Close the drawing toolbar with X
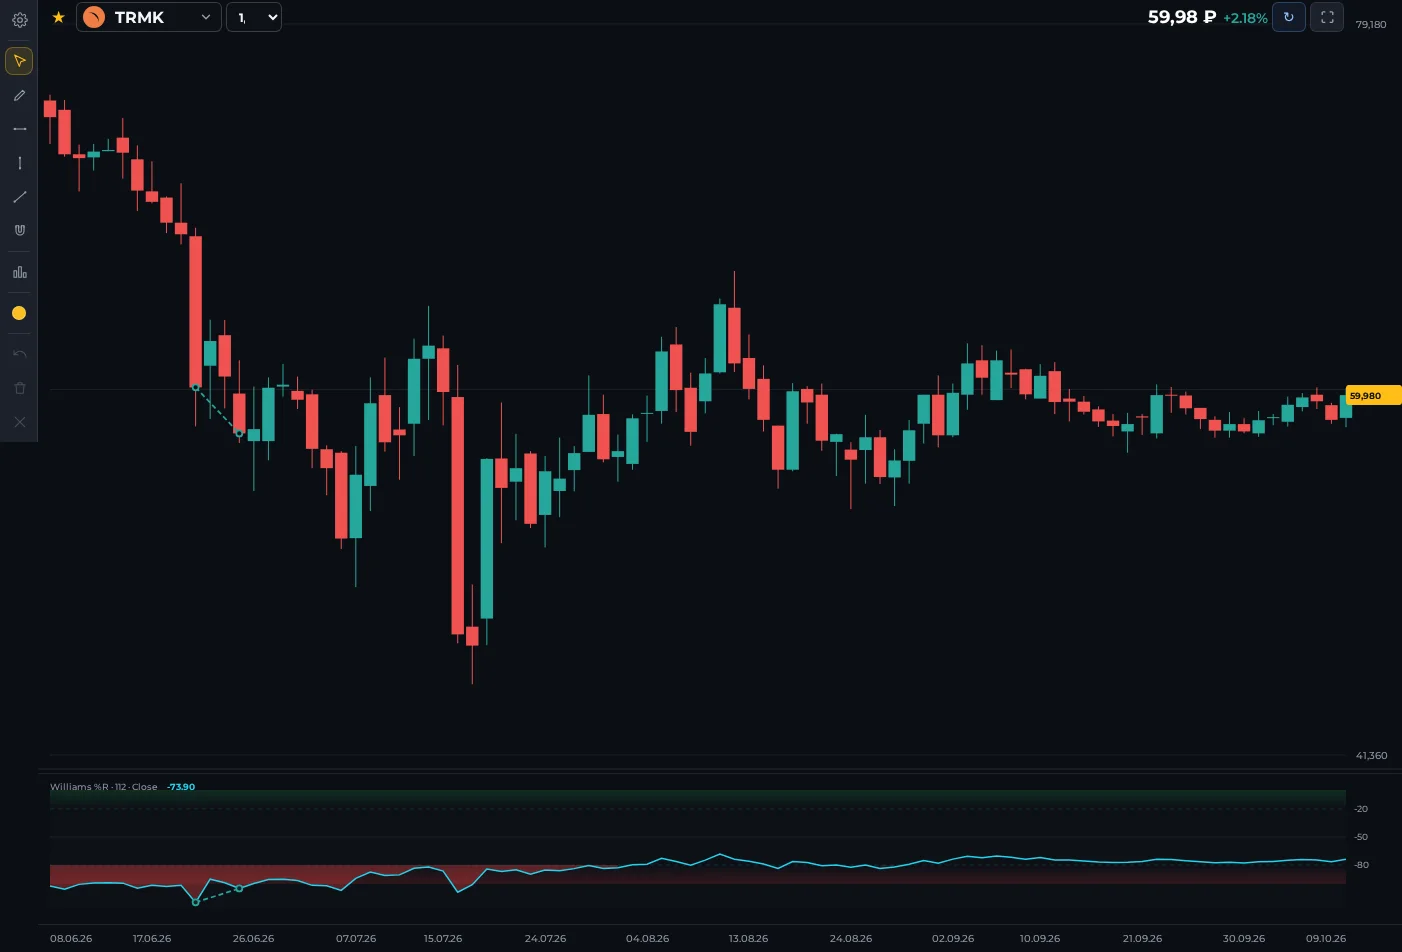Image resolution: width=1402 pixels, height=952 pixels. 19,422
